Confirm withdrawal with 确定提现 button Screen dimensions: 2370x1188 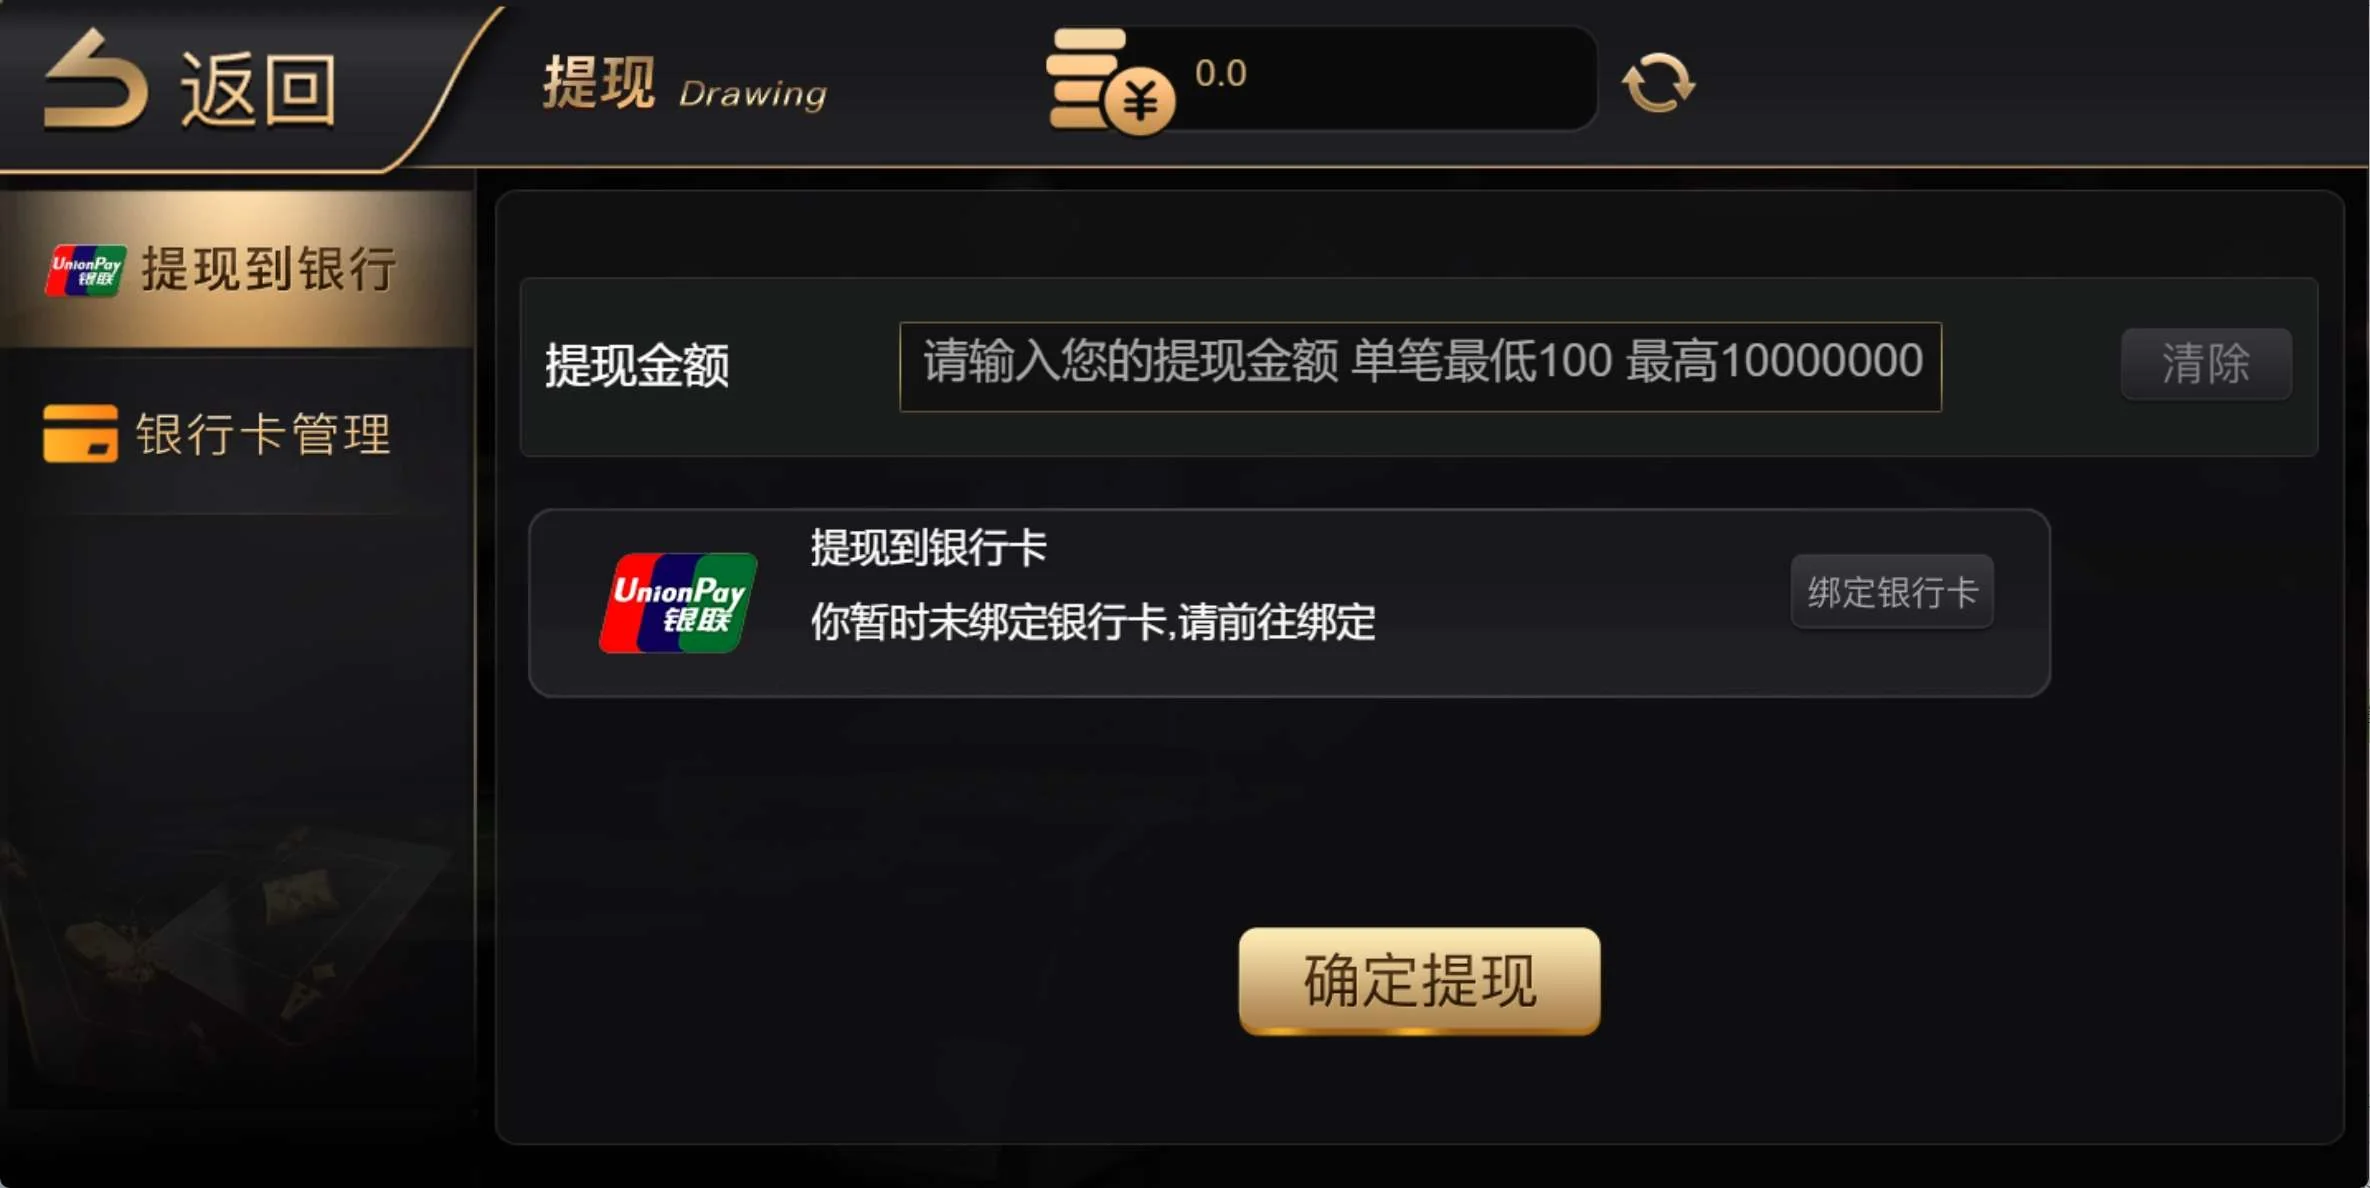1419,981
